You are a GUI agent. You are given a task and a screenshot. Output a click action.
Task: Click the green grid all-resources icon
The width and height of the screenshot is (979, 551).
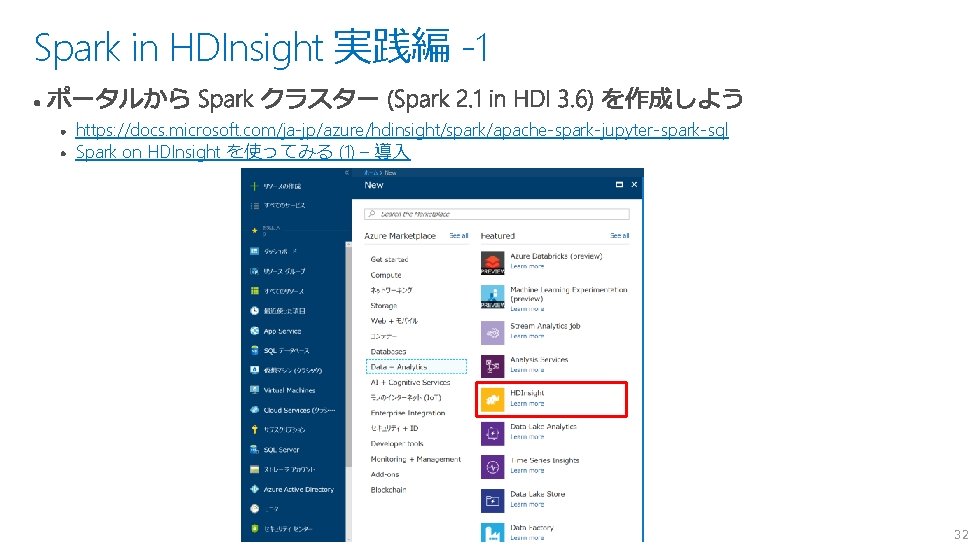(254, 291)
